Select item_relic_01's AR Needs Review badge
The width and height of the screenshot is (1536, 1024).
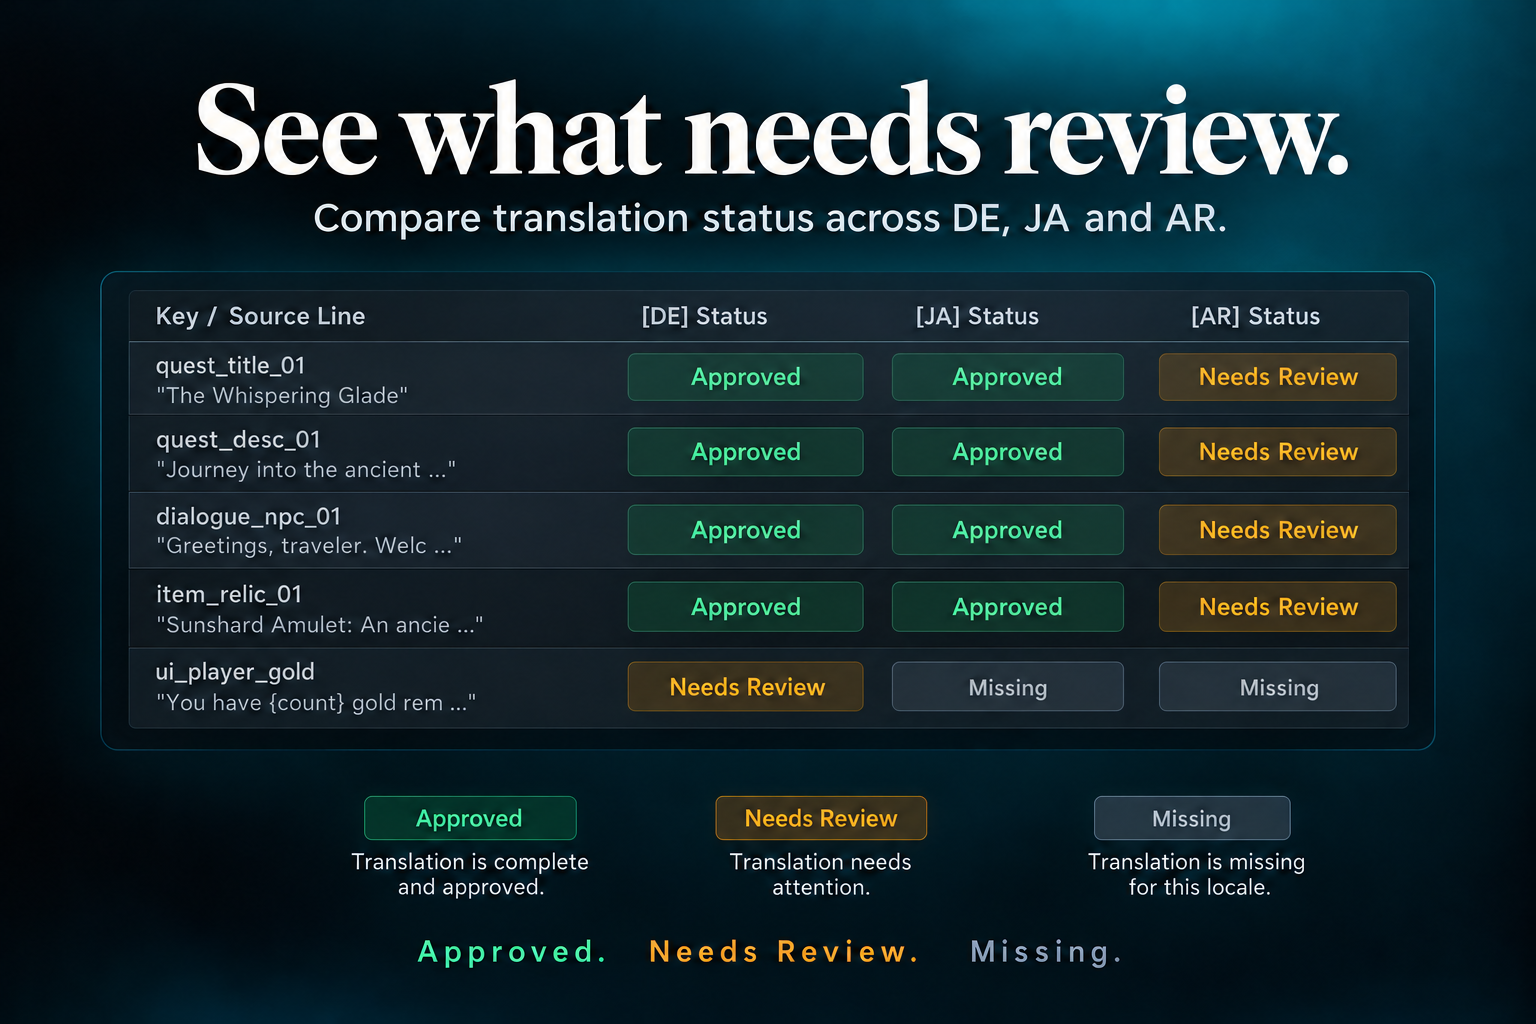point(1277,607)
